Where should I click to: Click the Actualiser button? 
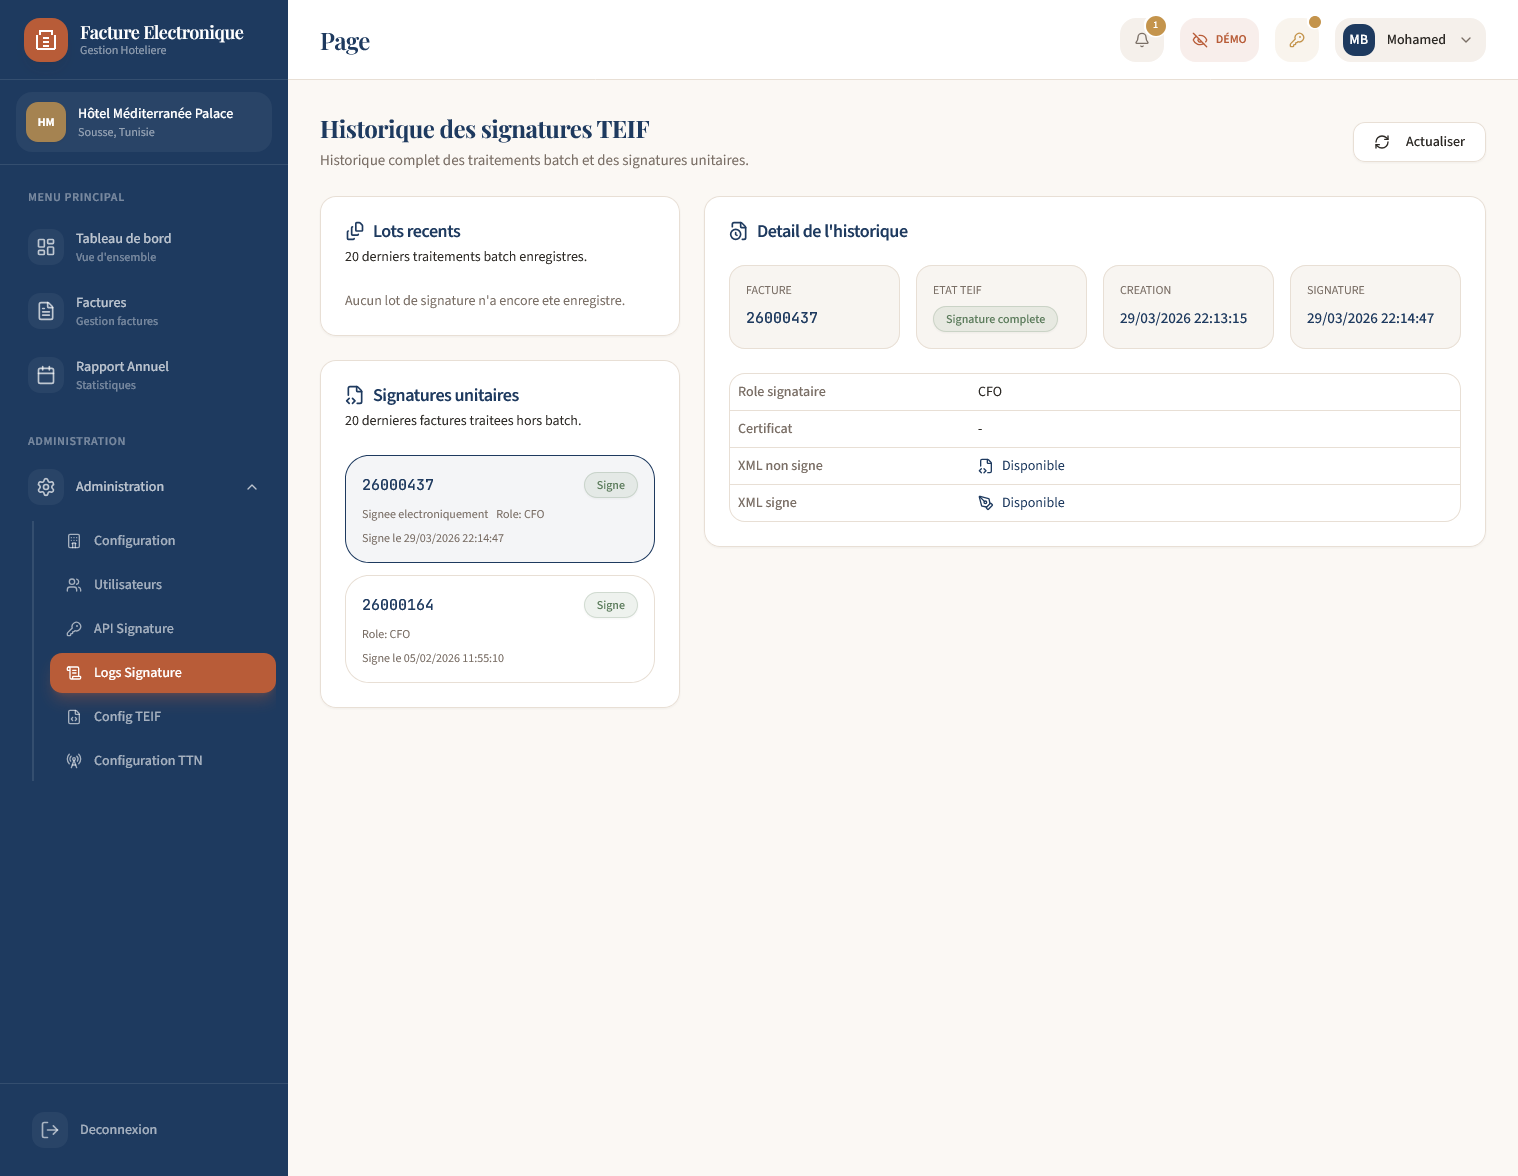[1418, 142]
